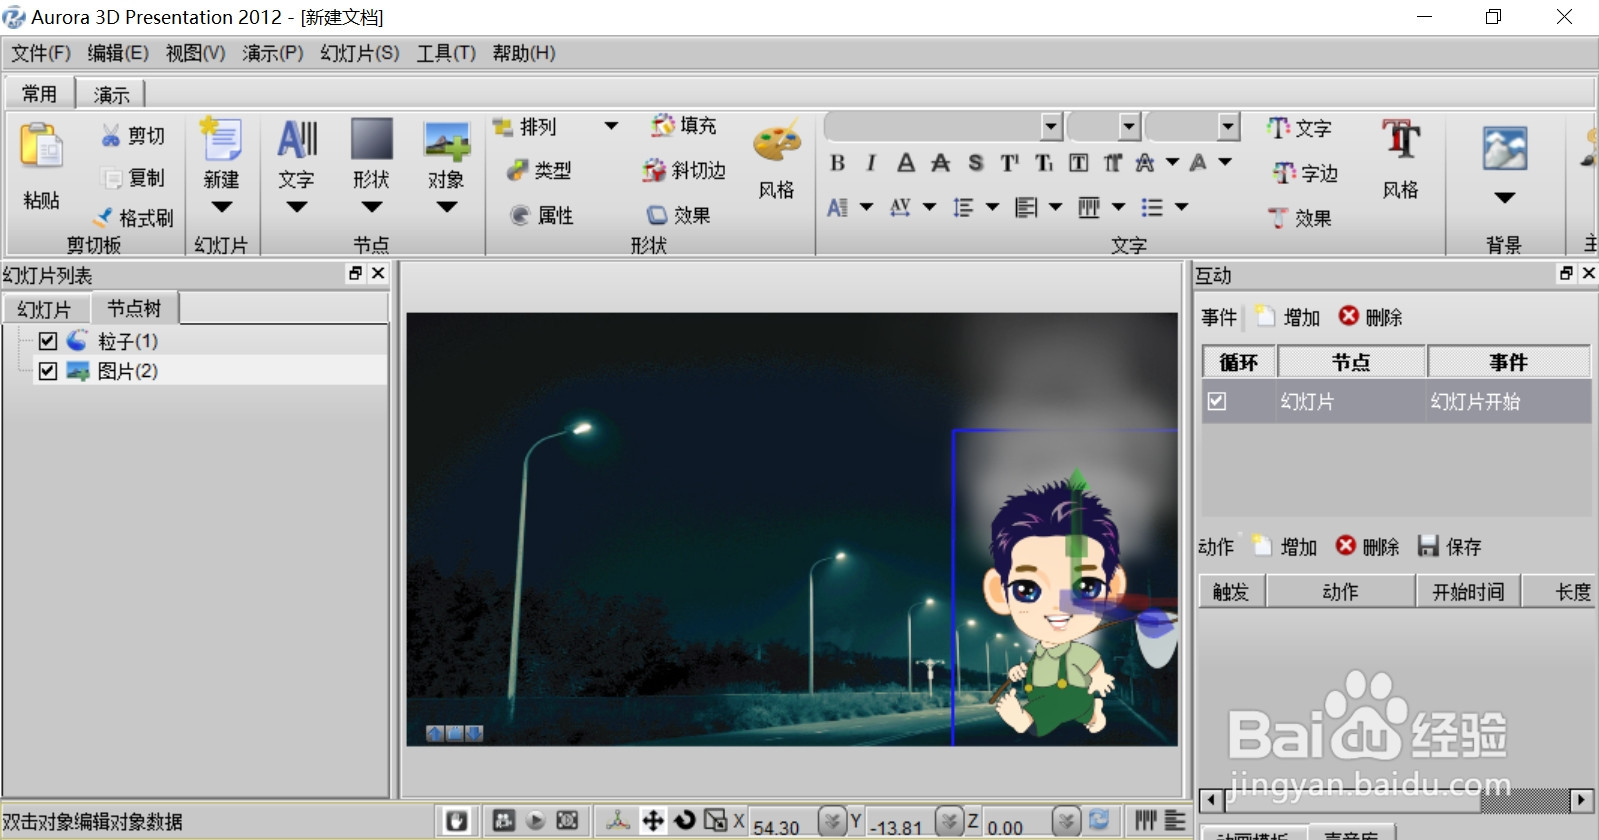Image resolution: width=1599 pixels, height=840 pixels.
Task: Click the refresh icon beside Z value
Action: tap(1099, 820)
